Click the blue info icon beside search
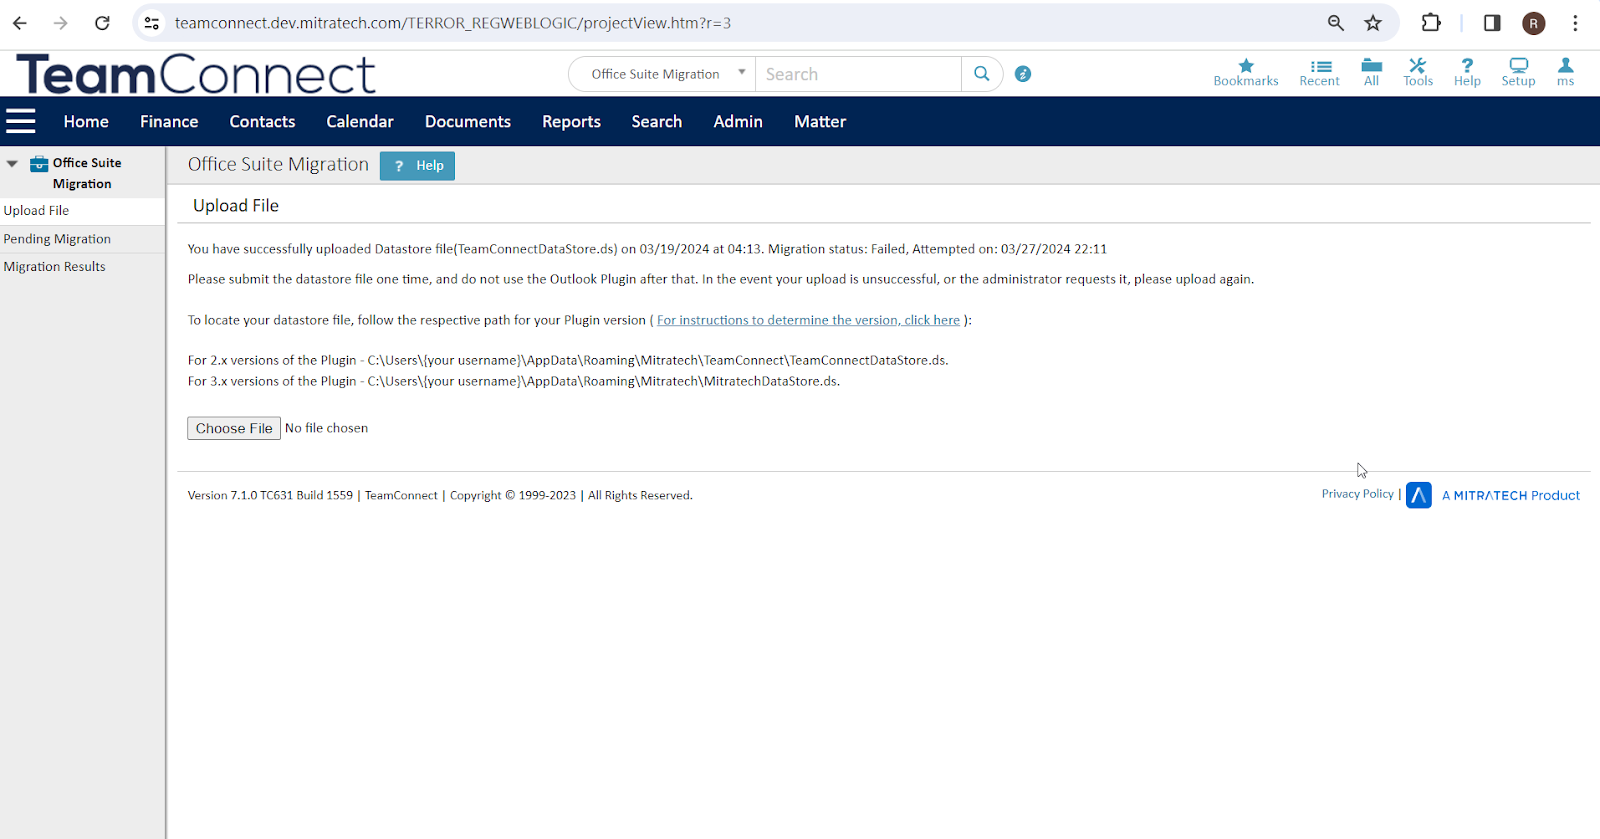 (x=1023, y=74)
